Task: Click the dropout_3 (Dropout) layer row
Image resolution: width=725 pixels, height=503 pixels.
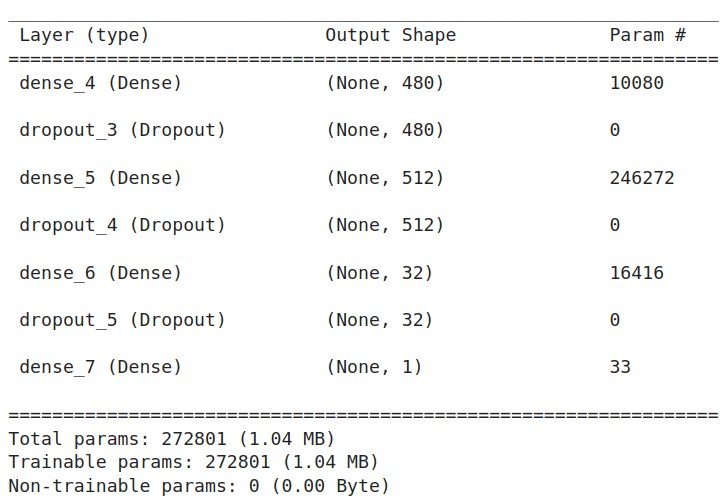Action: pyautogui.click(x=122, y=130)
